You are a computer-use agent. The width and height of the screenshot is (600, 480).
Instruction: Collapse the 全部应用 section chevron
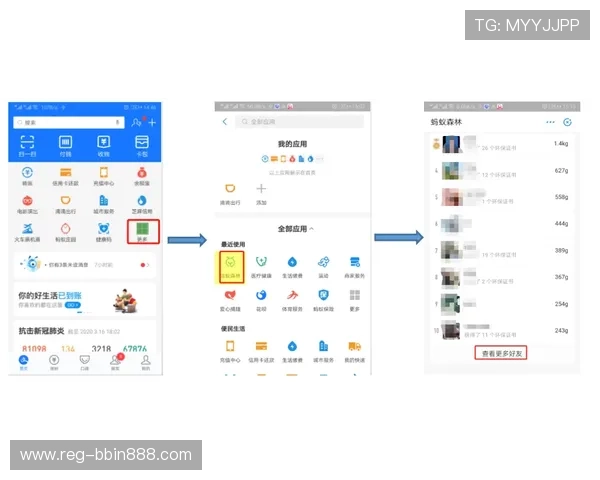(311, 229)
